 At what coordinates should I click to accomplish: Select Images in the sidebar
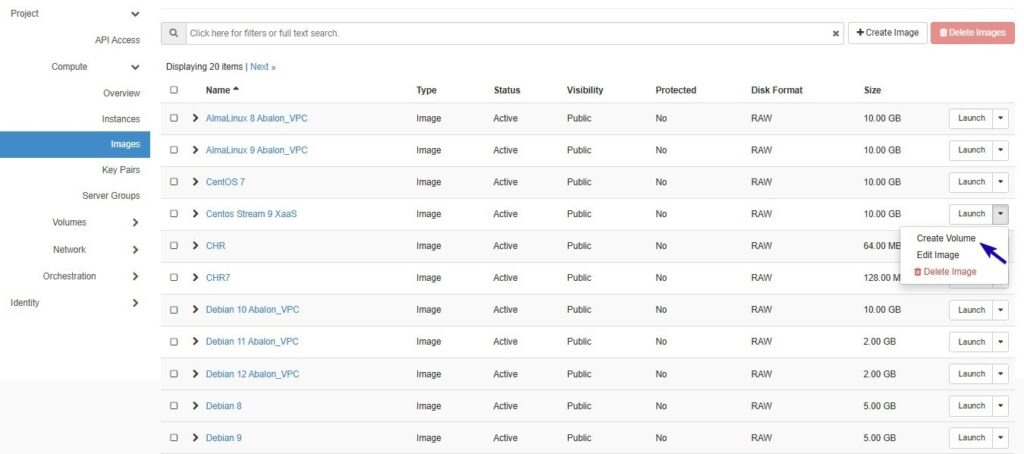[75, 144]
